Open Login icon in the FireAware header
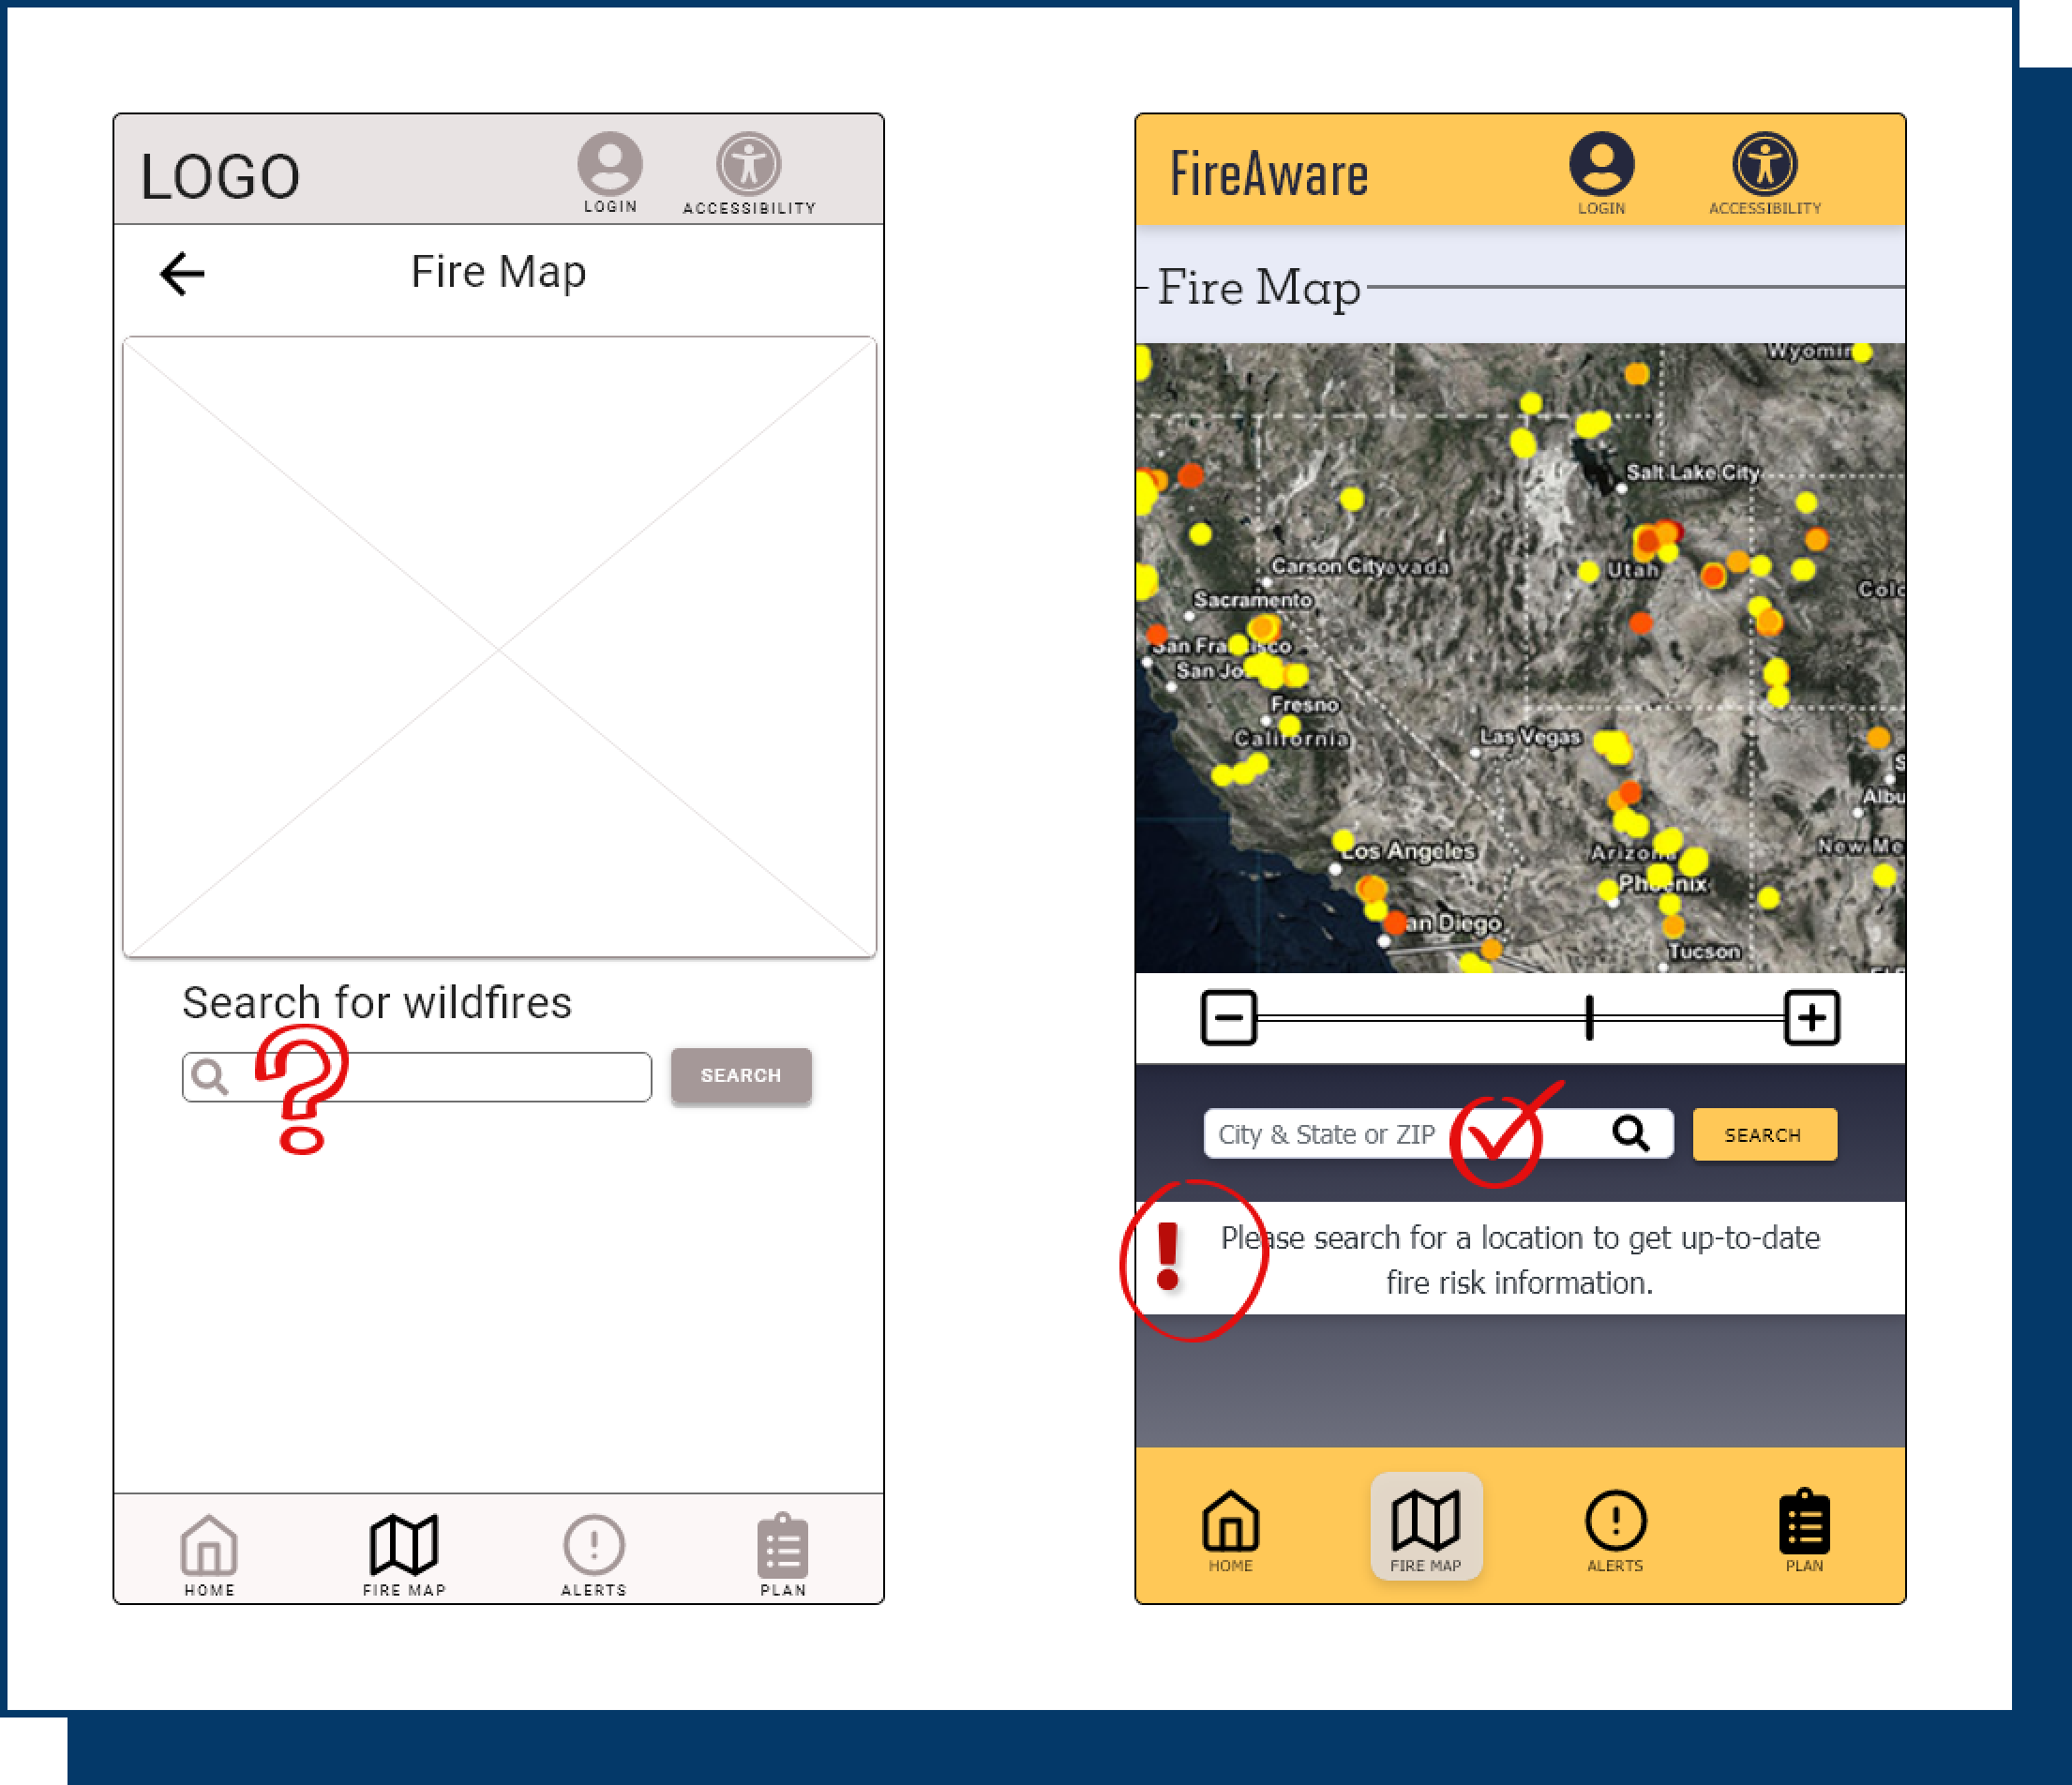The height and width of the screenshot is (1785, 2072). (x=1601, y=164)
